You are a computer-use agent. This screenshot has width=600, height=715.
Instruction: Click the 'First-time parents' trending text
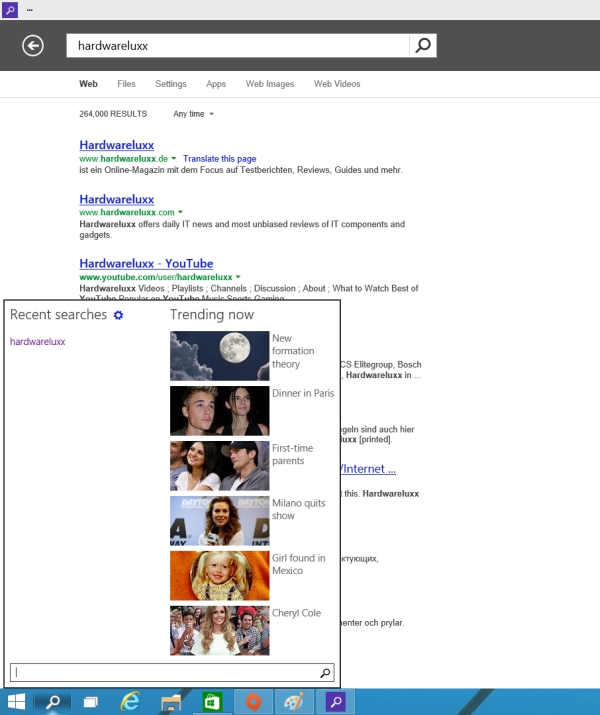tap(292, 454)
